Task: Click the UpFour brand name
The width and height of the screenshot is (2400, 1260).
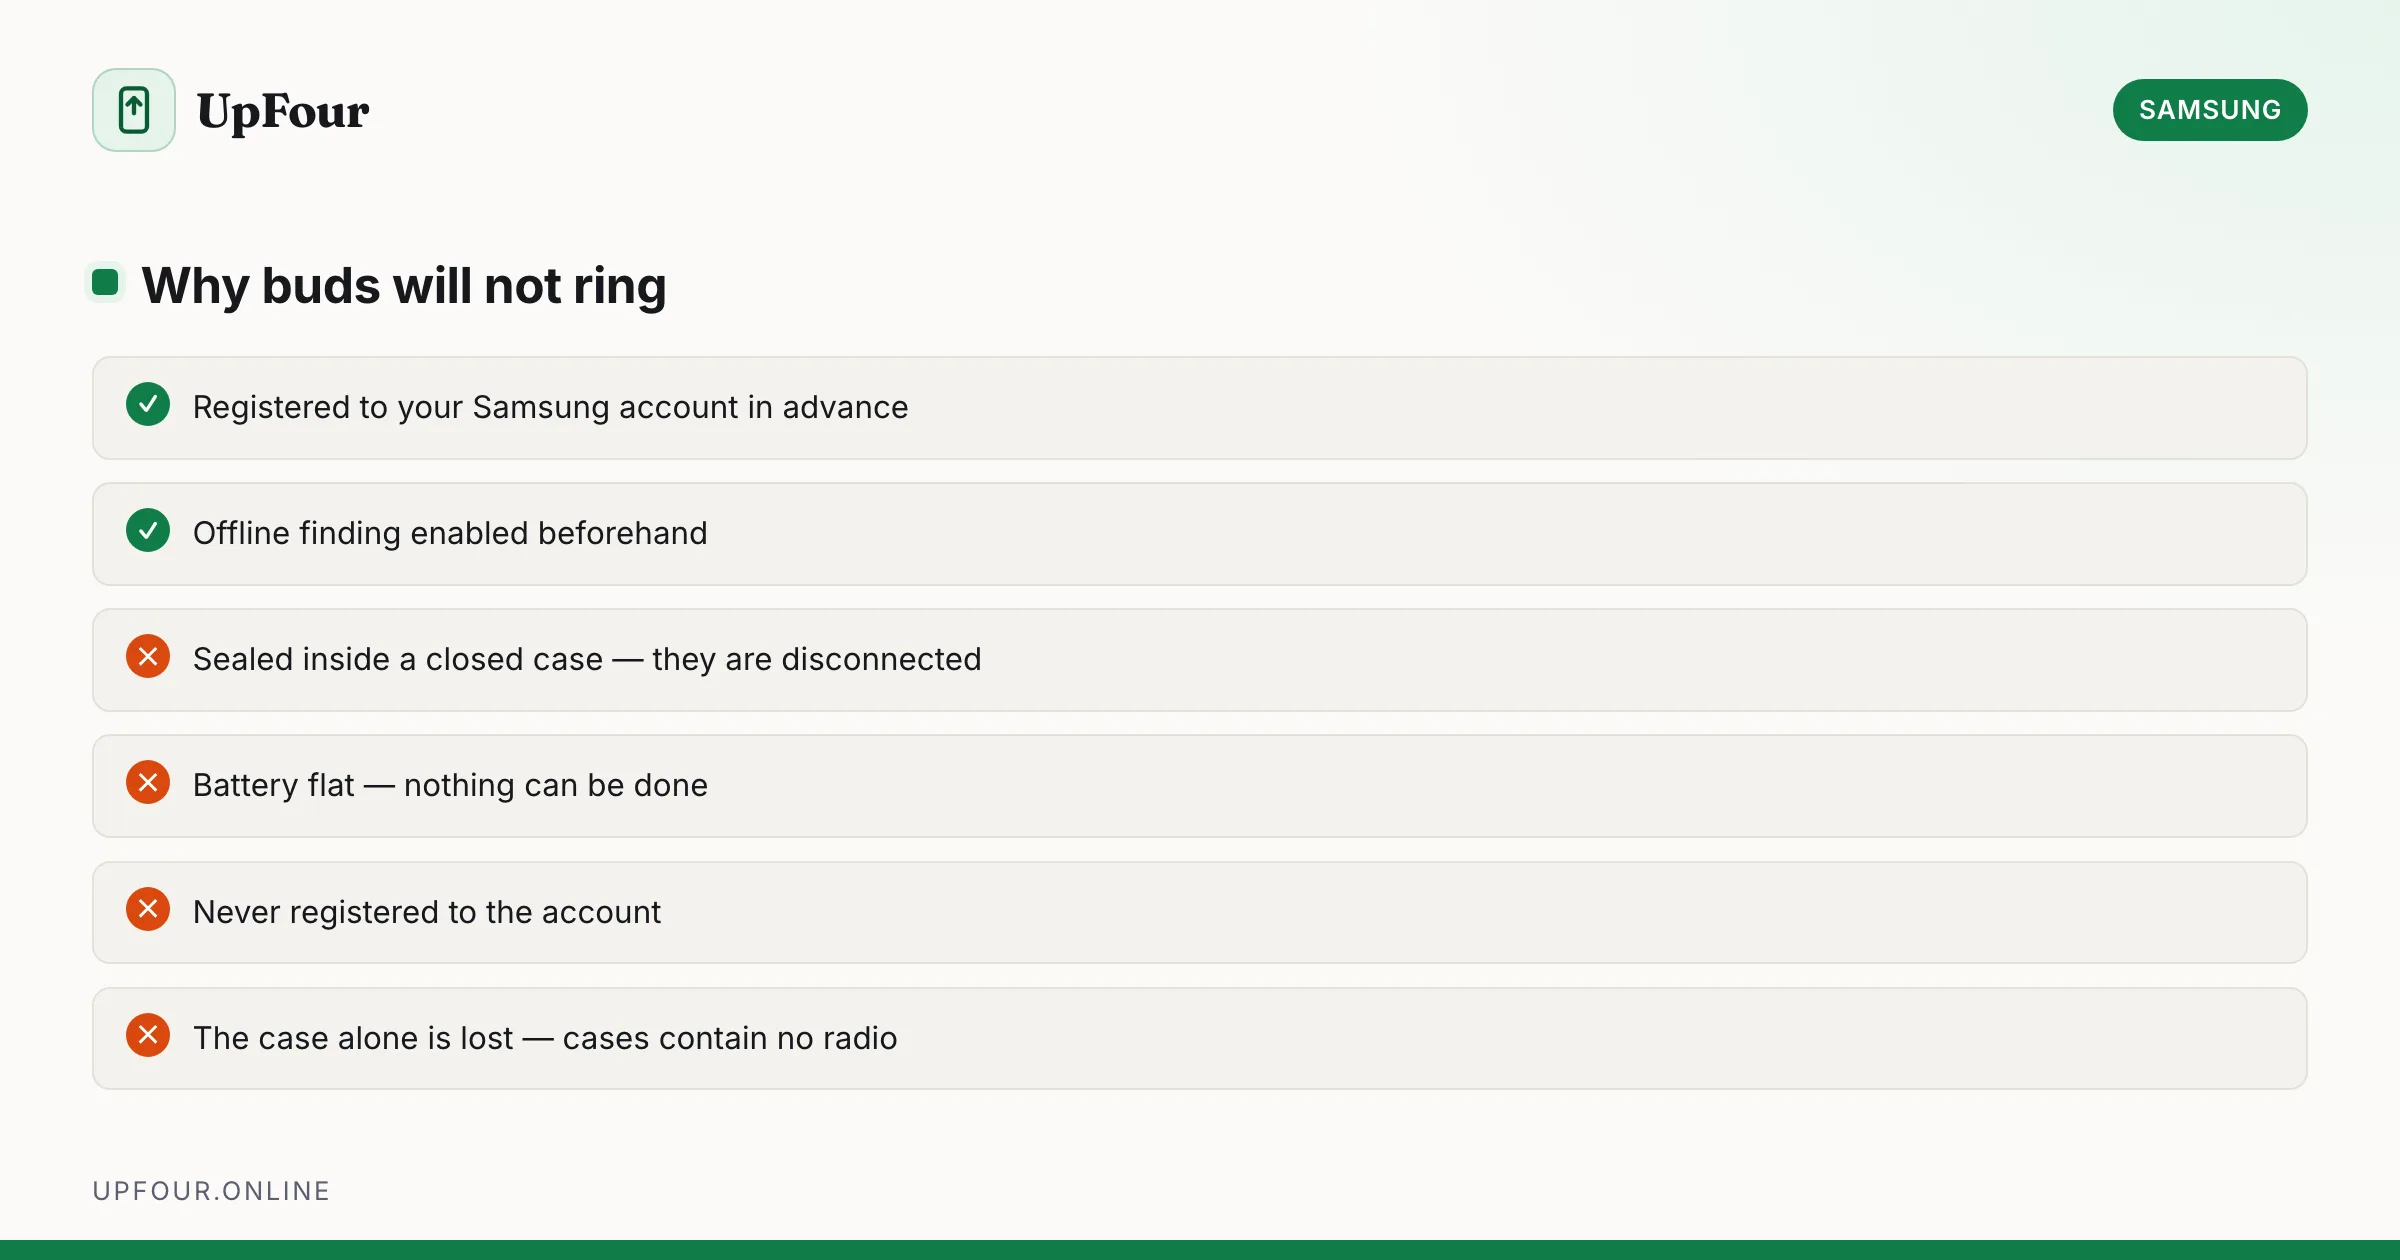Action: click(283, 111)
